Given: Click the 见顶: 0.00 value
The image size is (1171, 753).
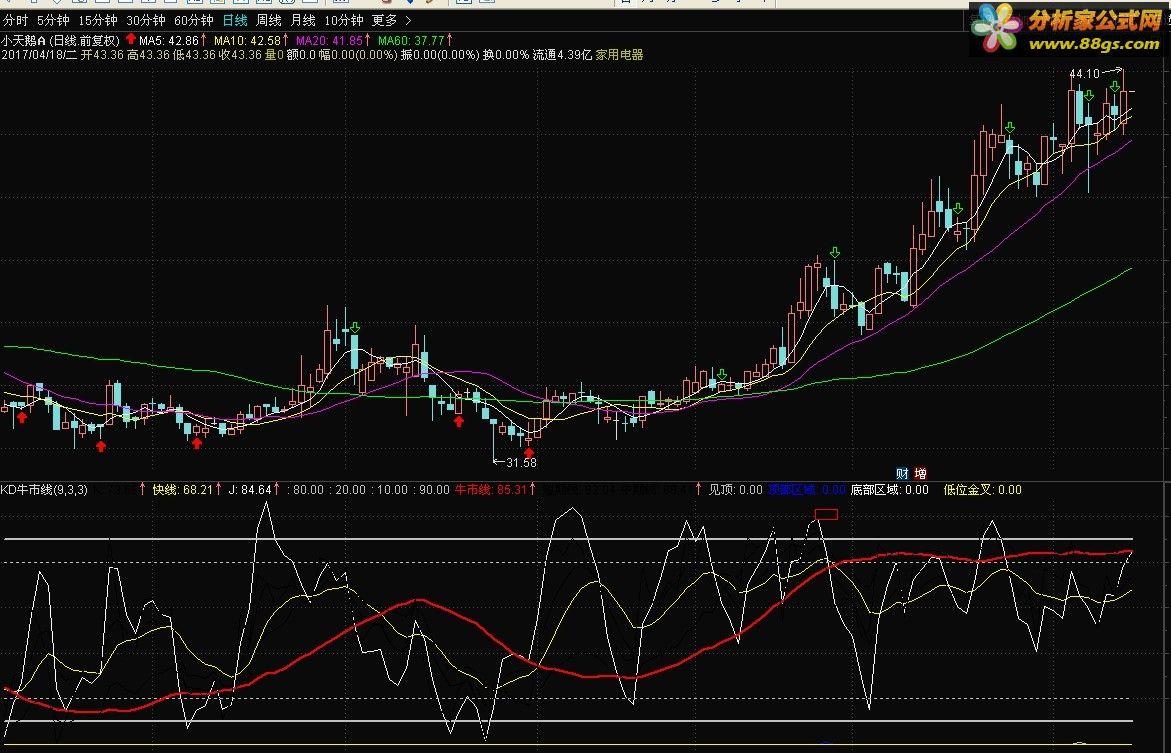Looking at the screenshot, I should coord(735,489).
